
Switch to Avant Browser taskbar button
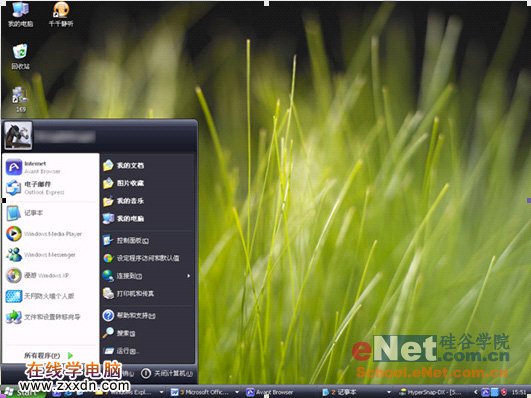click(x=270, y=392)
